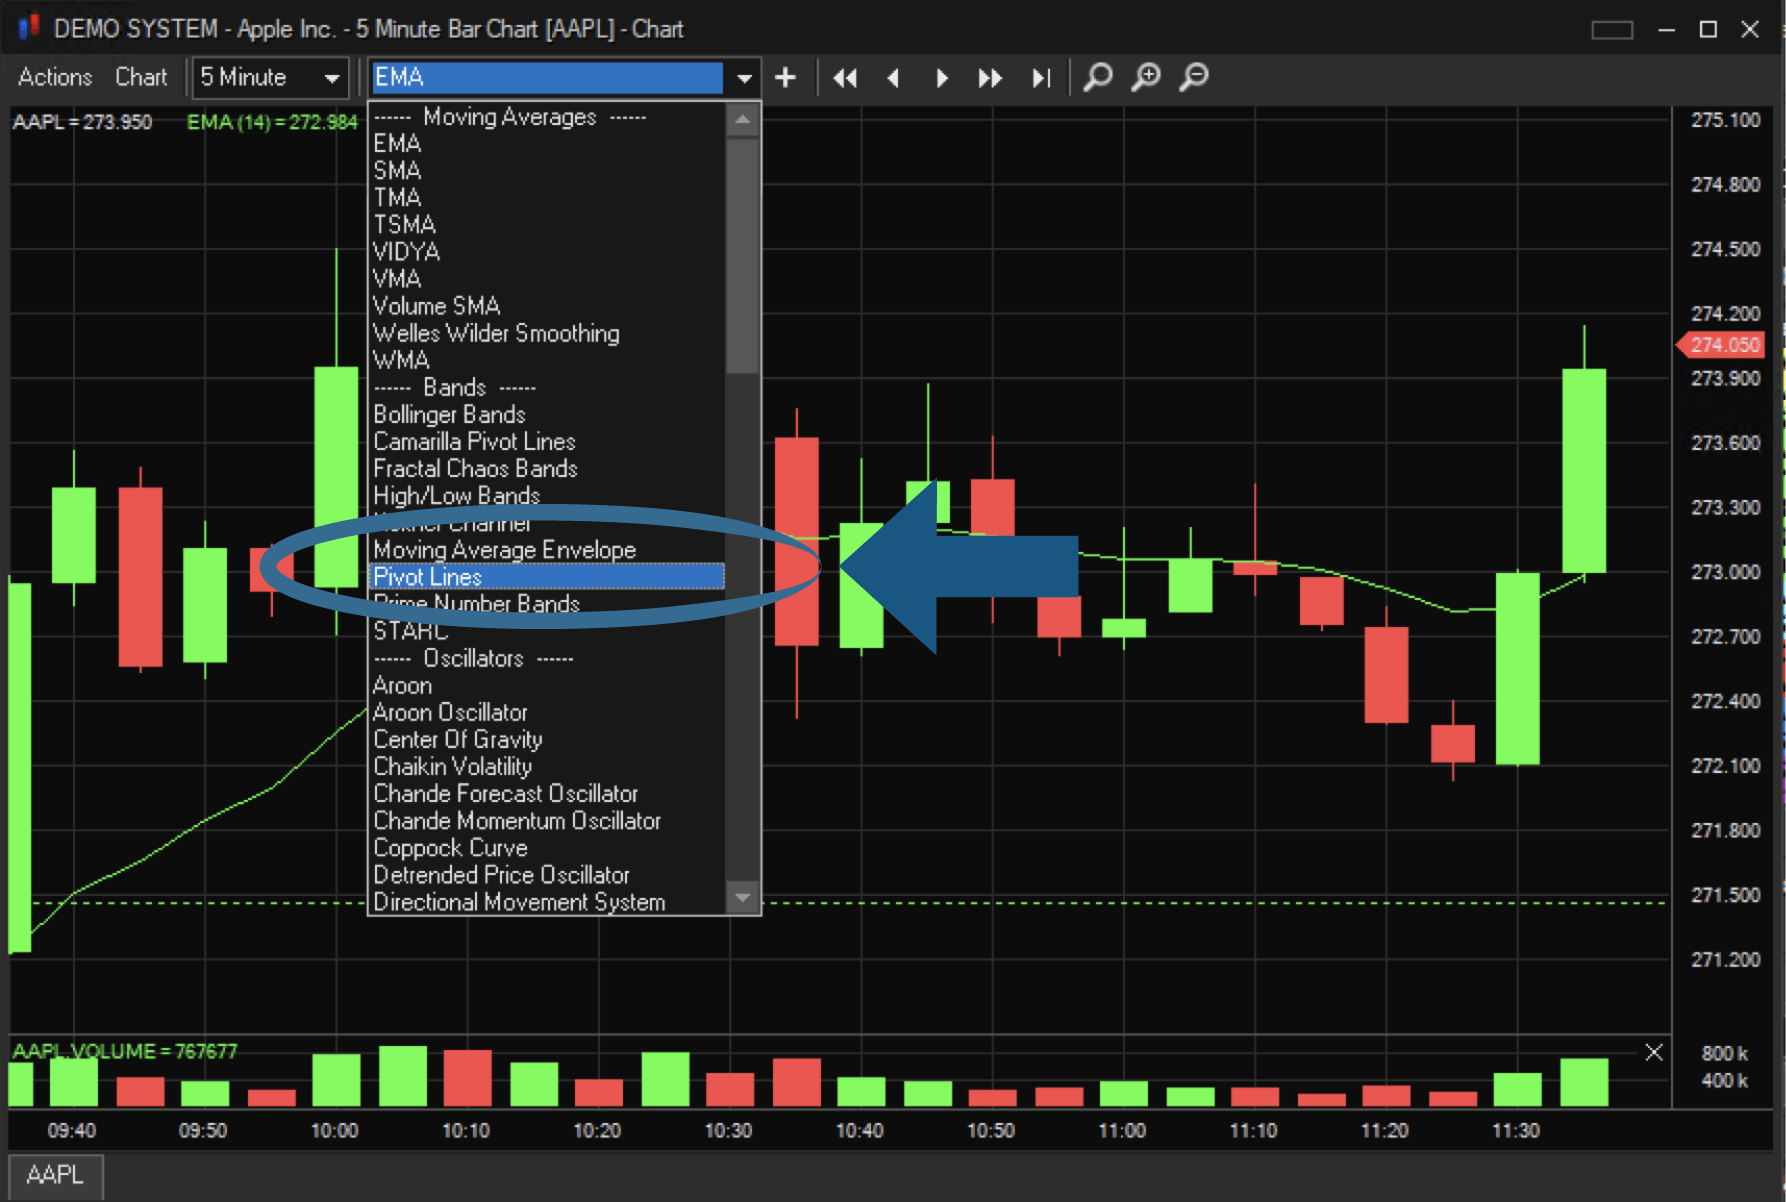Fast forward chart with double right arrows
Screen dimensions: 1786x1202
(x=990, y=78)
